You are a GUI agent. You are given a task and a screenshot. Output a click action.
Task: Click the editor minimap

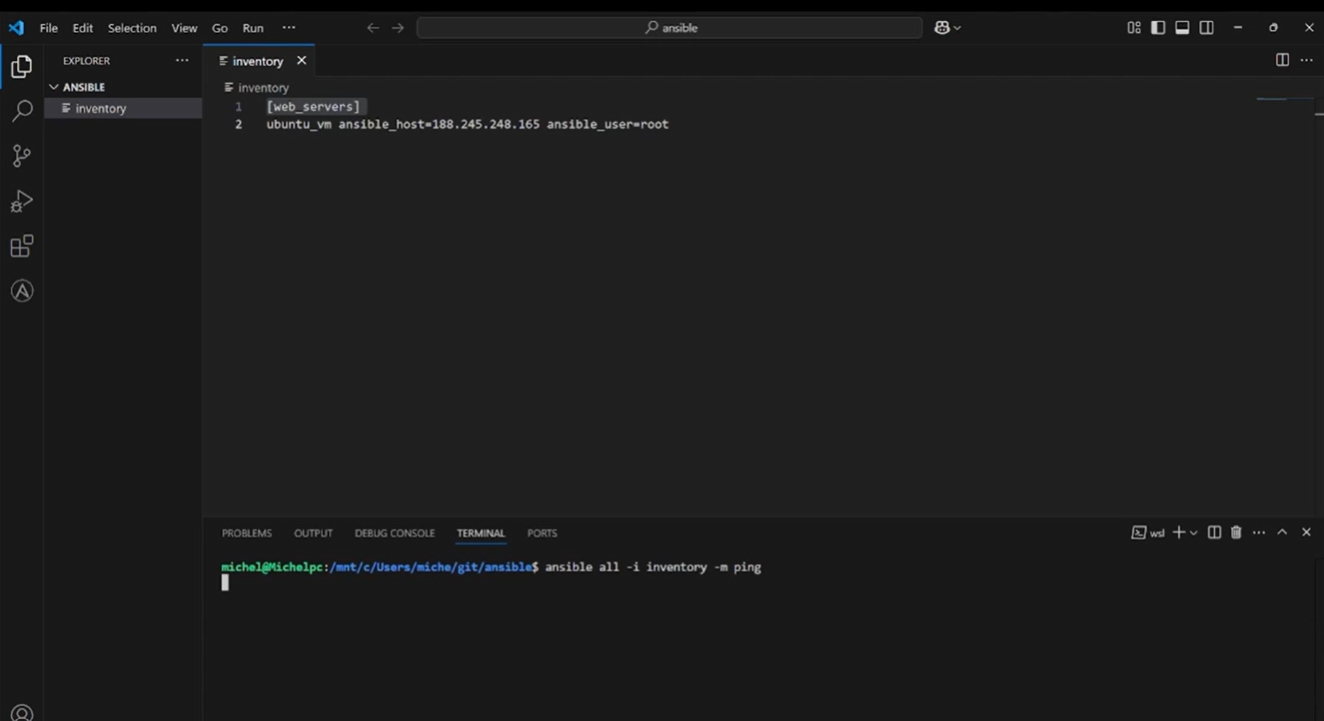point(1284,99)
